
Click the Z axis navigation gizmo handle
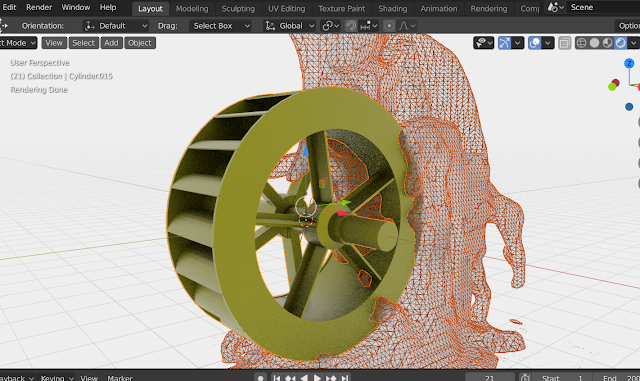(x=629, y=63)
